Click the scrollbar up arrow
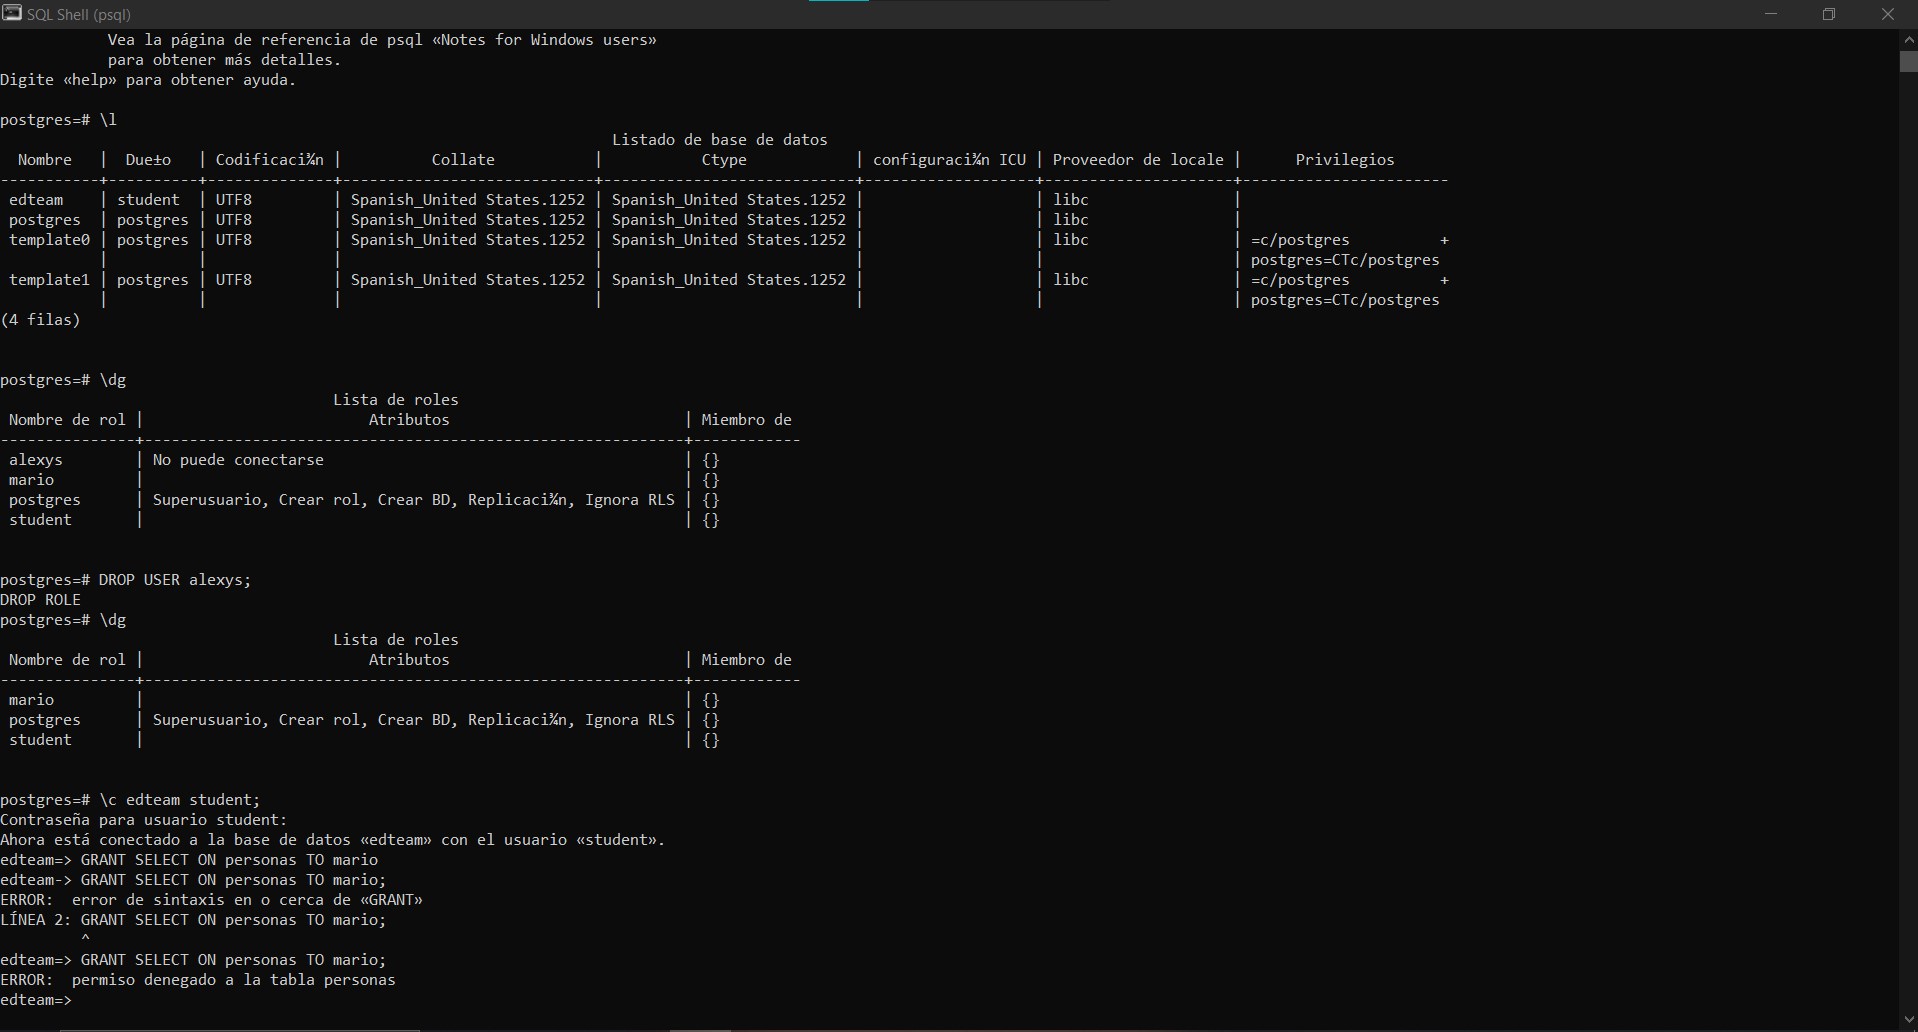This screenshot has height=1032, width=1918. point(1908,39)
